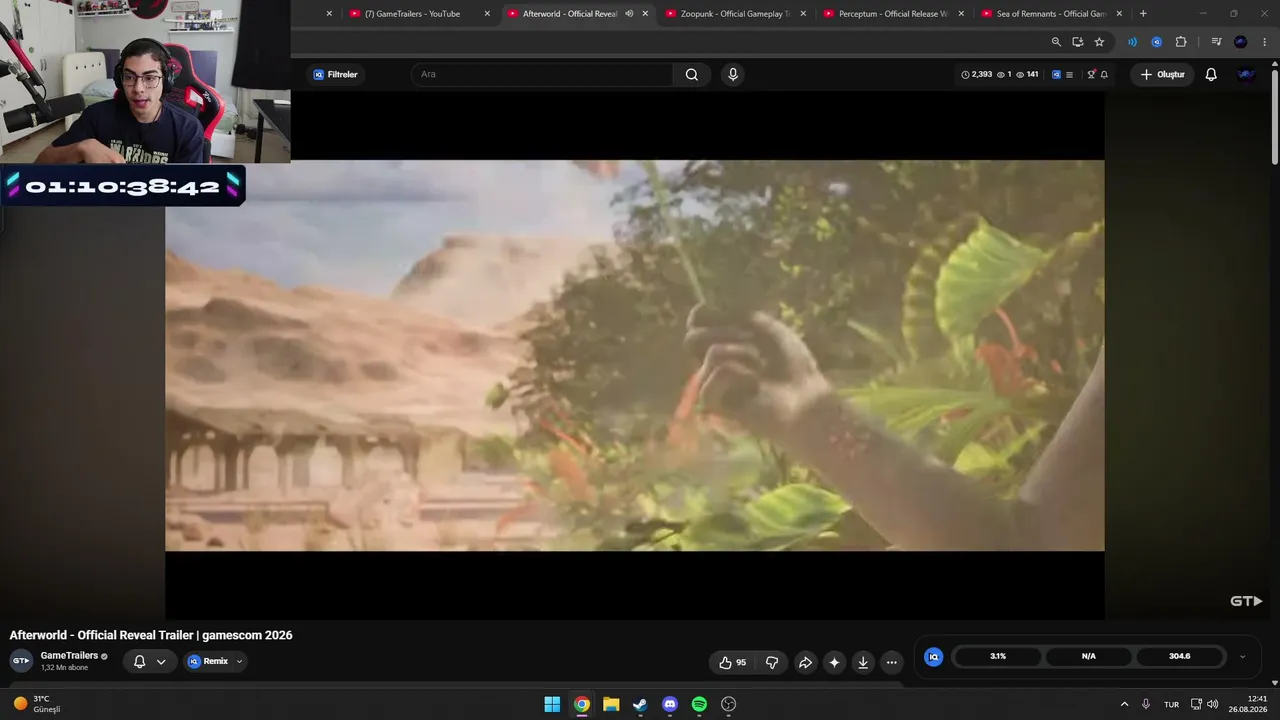Click the vidIQ logo in the header stats bar
Image resolution: width=1280 pixels, height=720 pixels.
coord(1056,74)
